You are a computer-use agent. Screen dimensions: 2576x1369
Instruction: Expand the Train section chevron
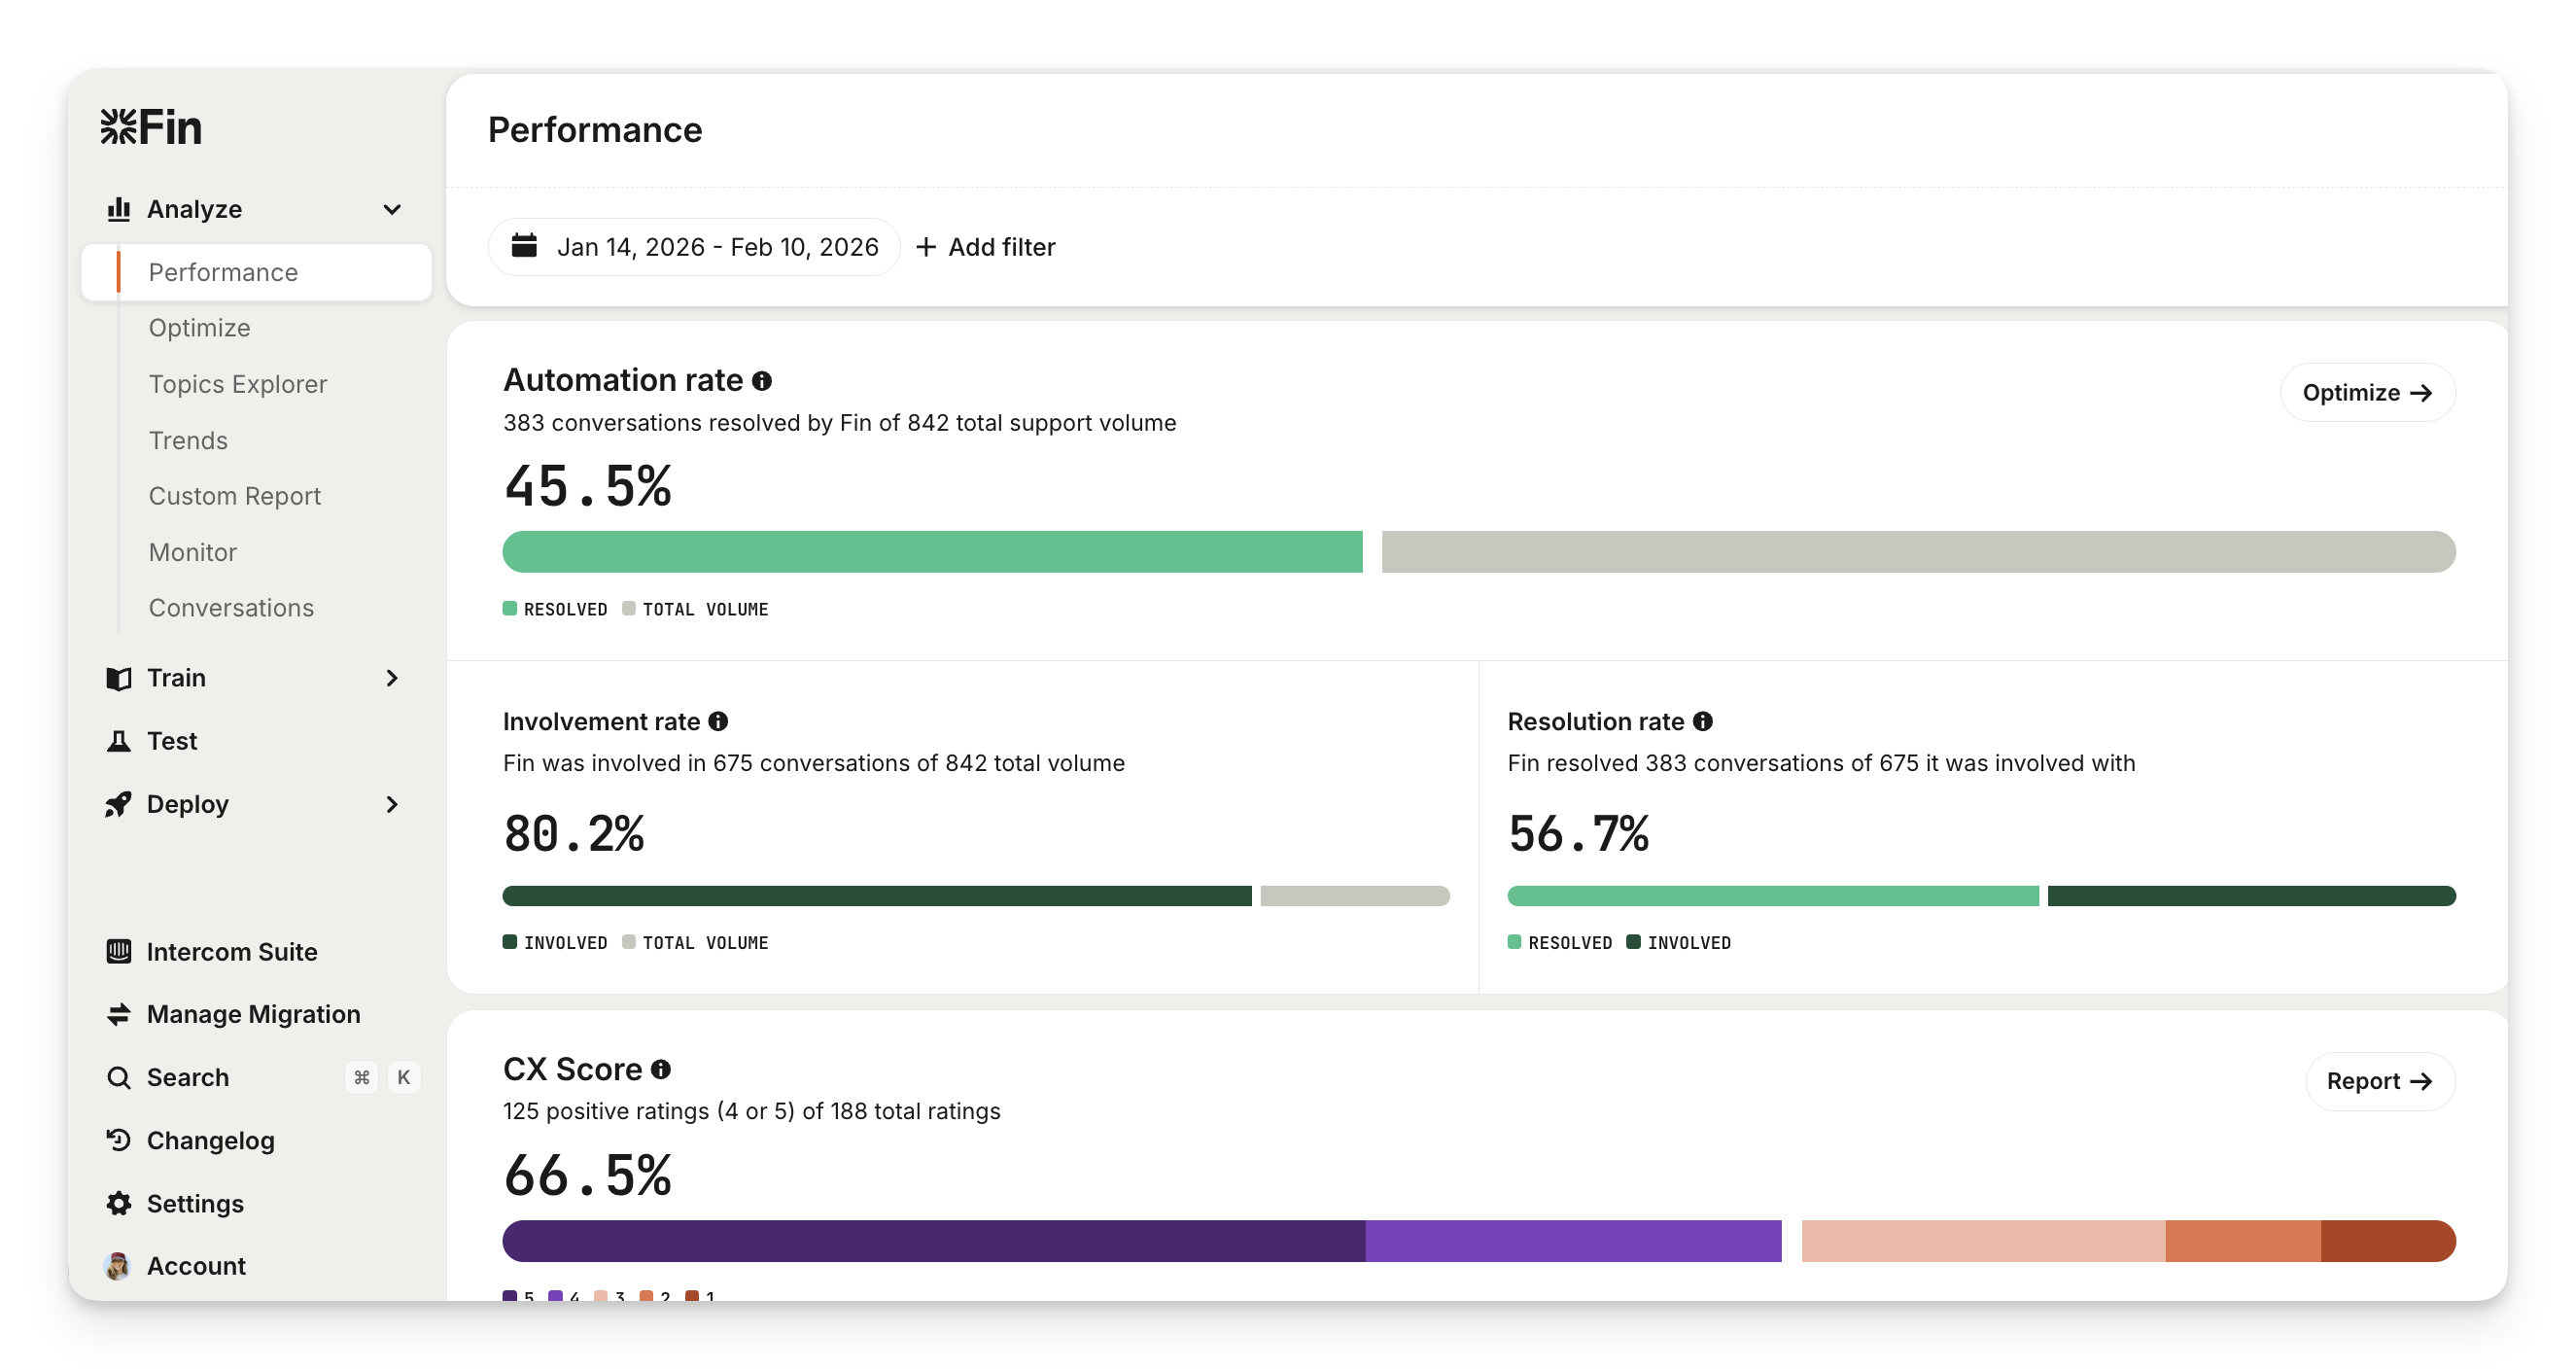[392, 678]
